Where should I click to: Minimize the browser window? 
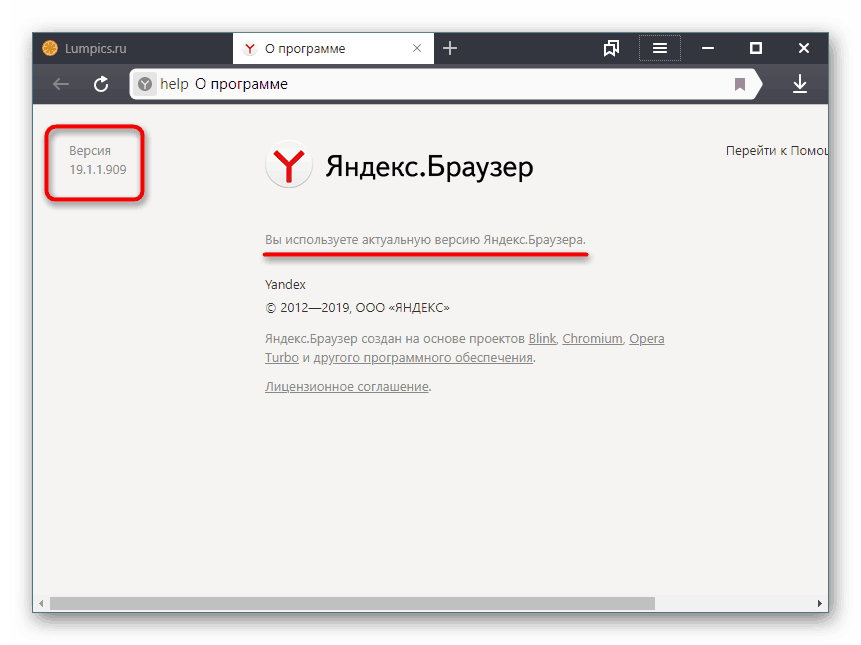[708, 48]
